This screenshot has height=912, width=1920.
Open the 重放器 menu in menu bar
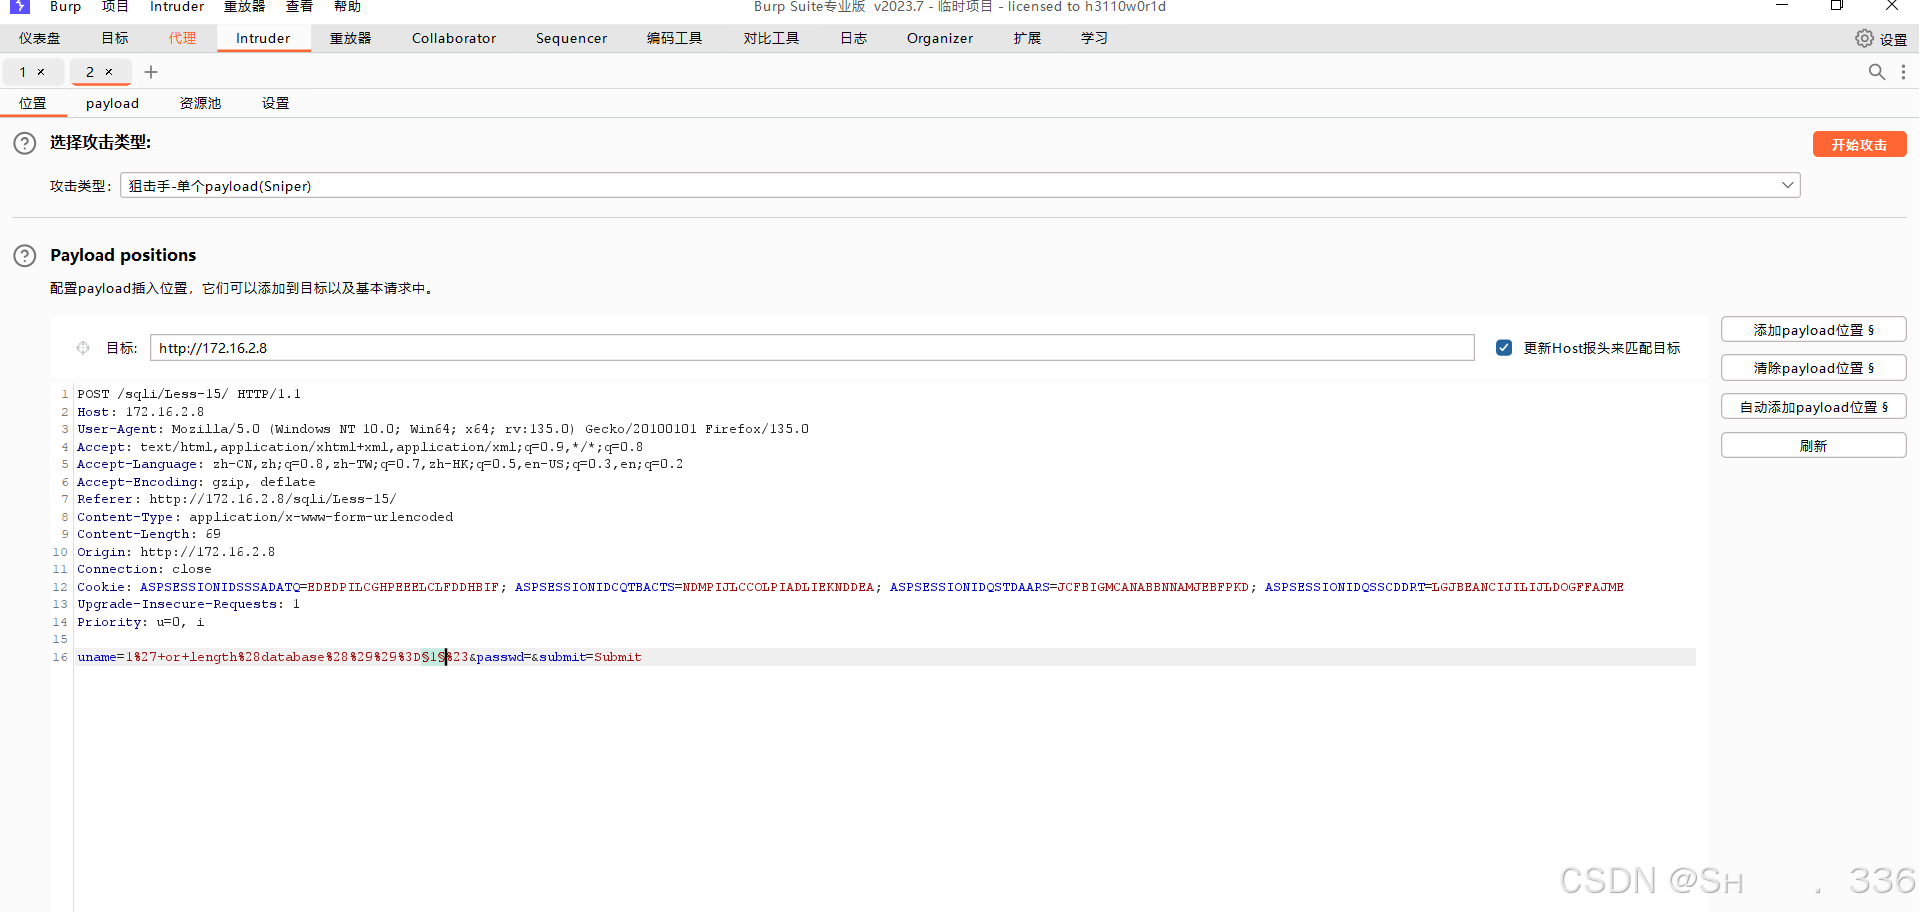244,7
